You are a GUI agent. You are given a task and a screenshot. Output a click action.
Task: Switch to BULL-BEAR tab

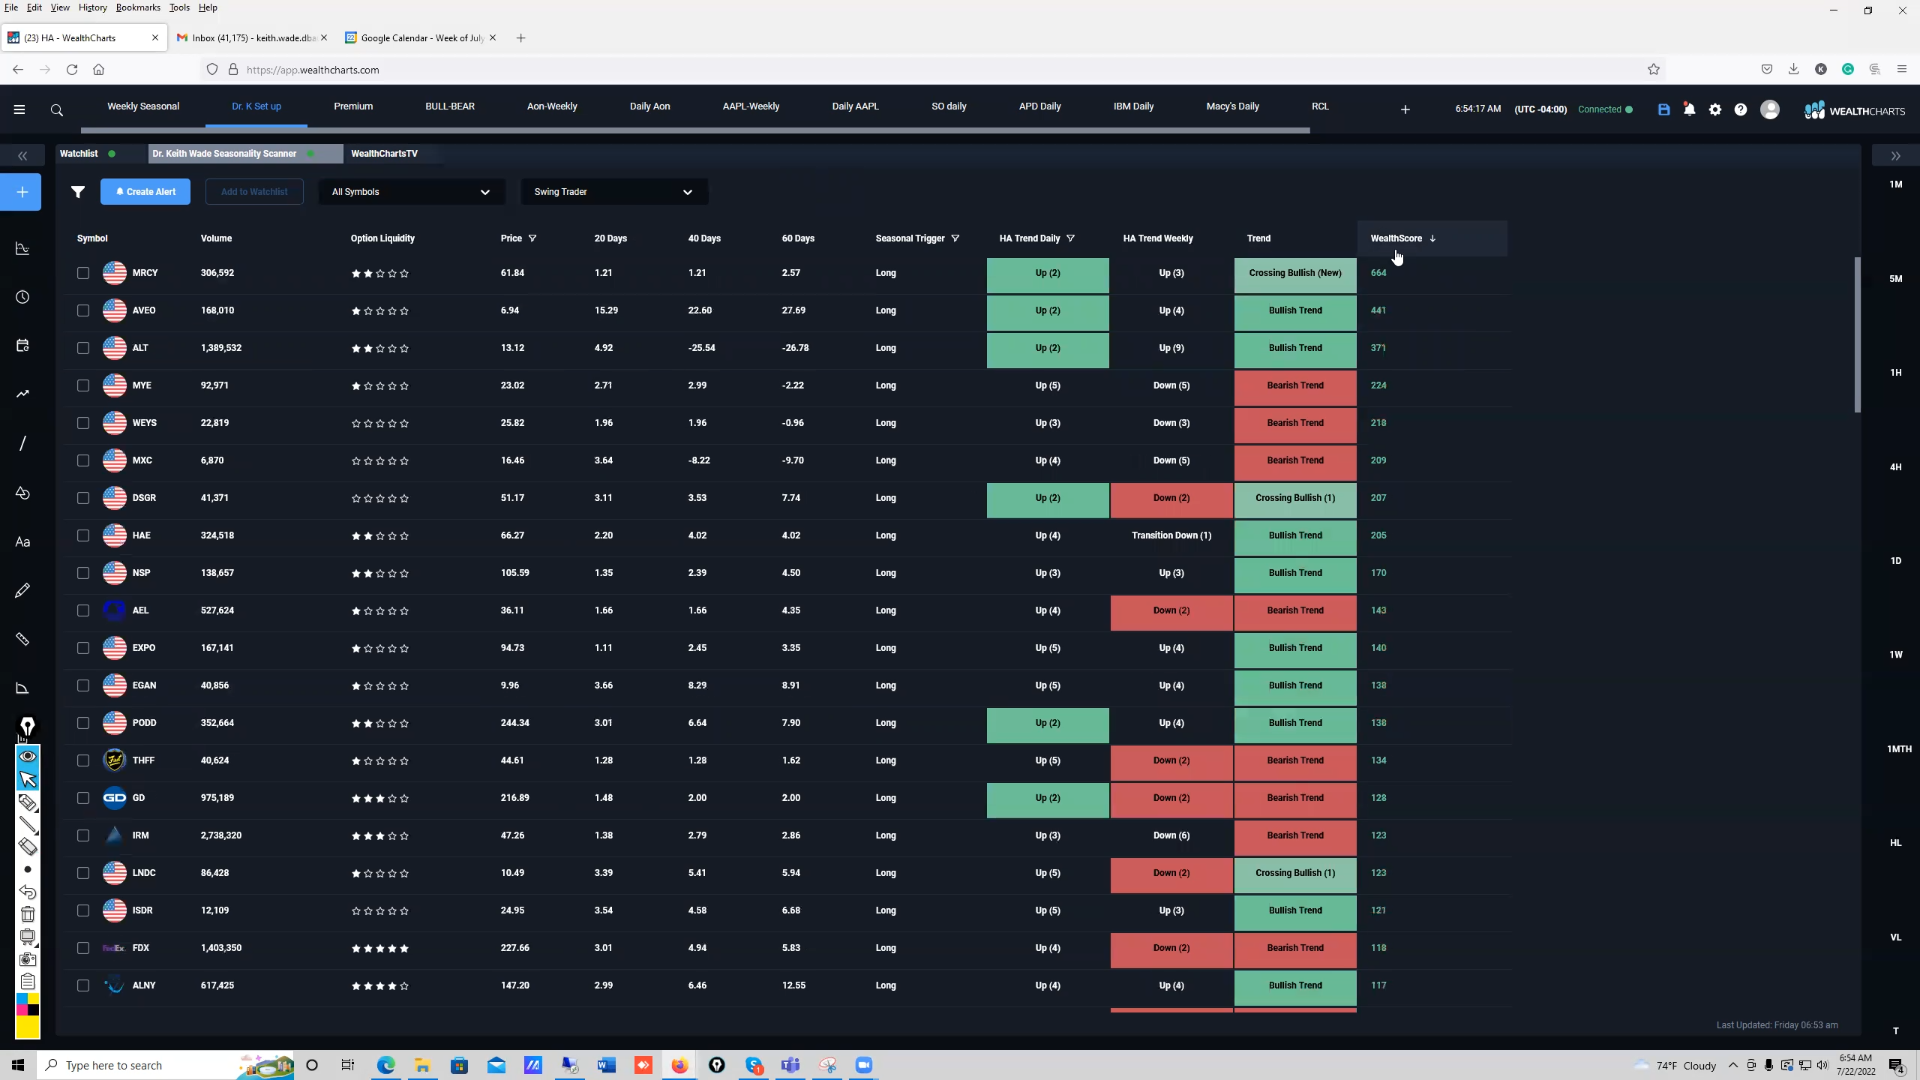click(x=450, y=106)
